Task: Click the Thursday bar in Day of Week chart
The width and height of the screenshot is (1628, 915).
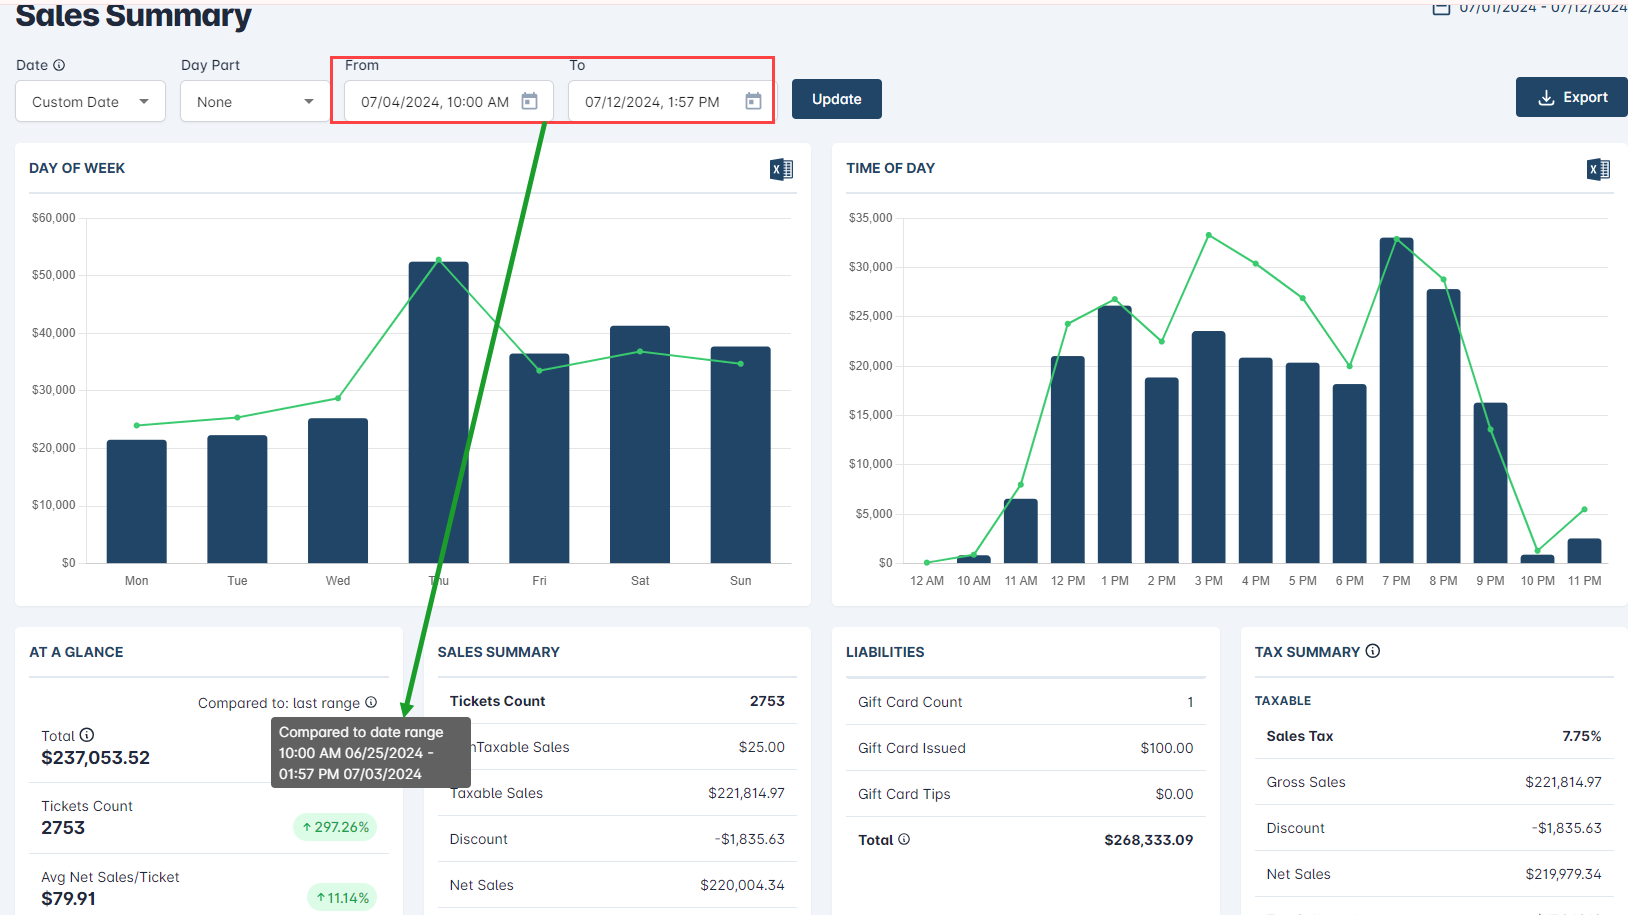Action: point(438,420)
